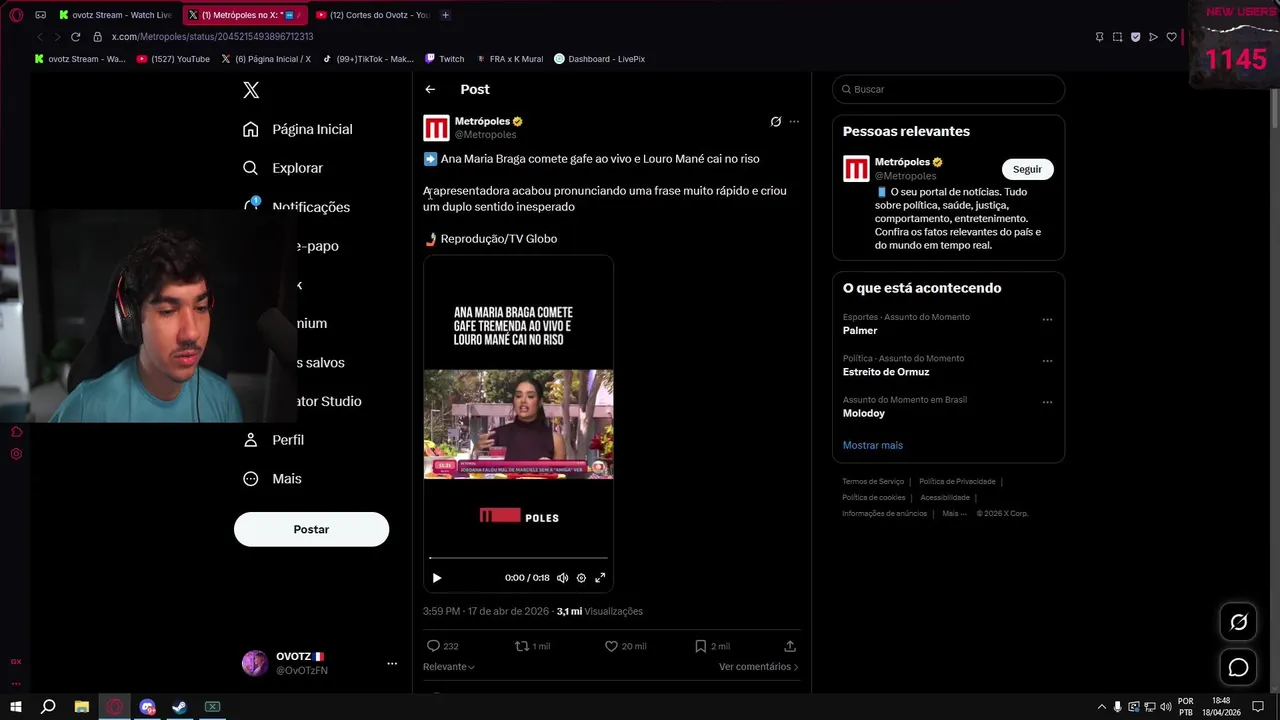Open Estreito de Ormuz trending topic
This screenshot has width=1280, height=720.
click(x=886, y=372)
